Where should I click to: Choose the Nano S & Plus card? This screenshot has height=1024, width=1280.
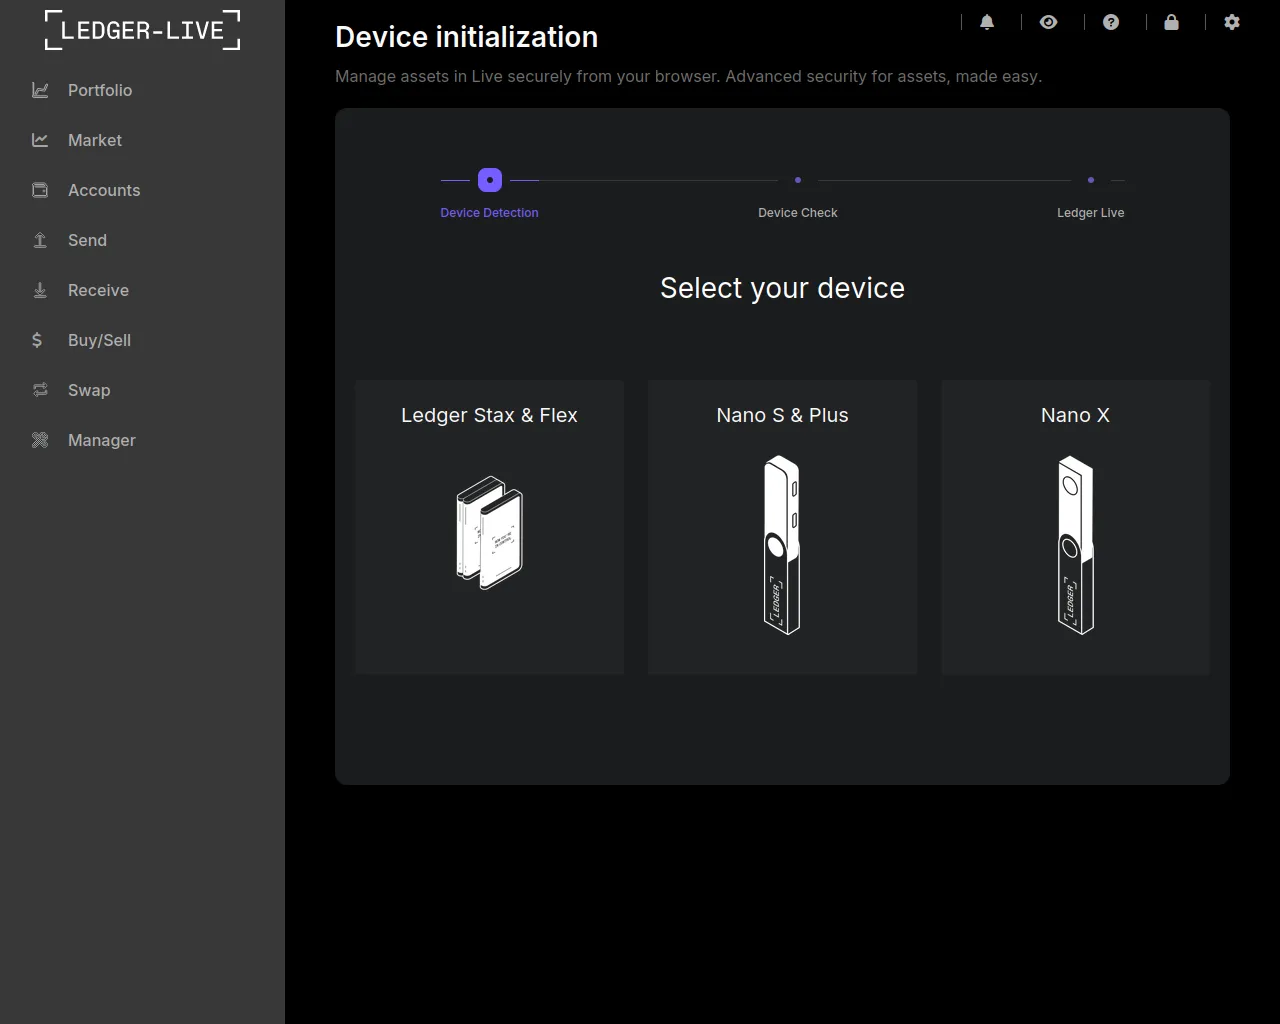click(782, 526)
